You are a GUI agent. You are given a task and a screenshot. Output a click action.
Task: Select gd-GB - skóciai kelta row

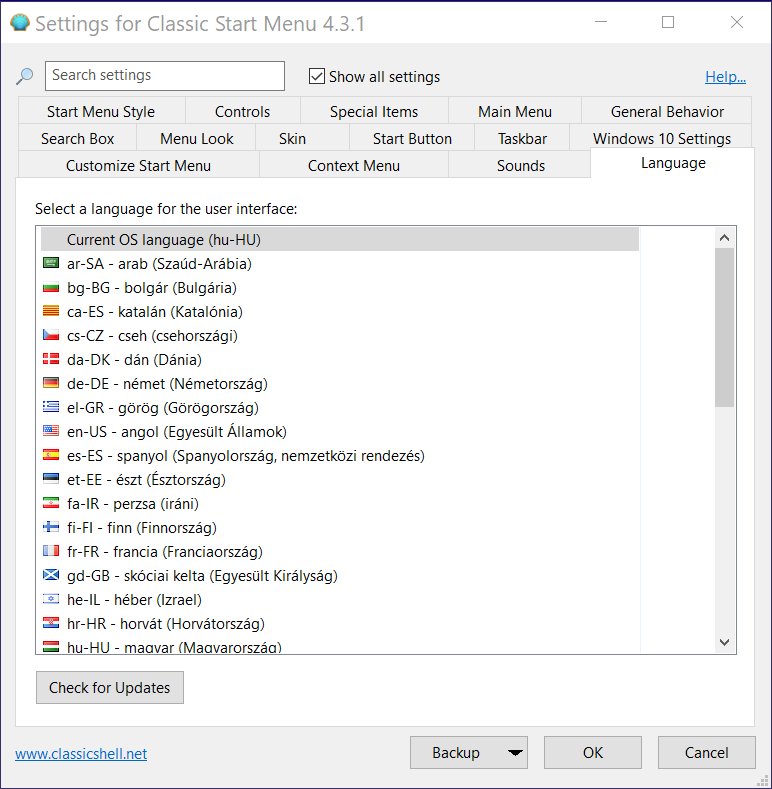(340, 575)
